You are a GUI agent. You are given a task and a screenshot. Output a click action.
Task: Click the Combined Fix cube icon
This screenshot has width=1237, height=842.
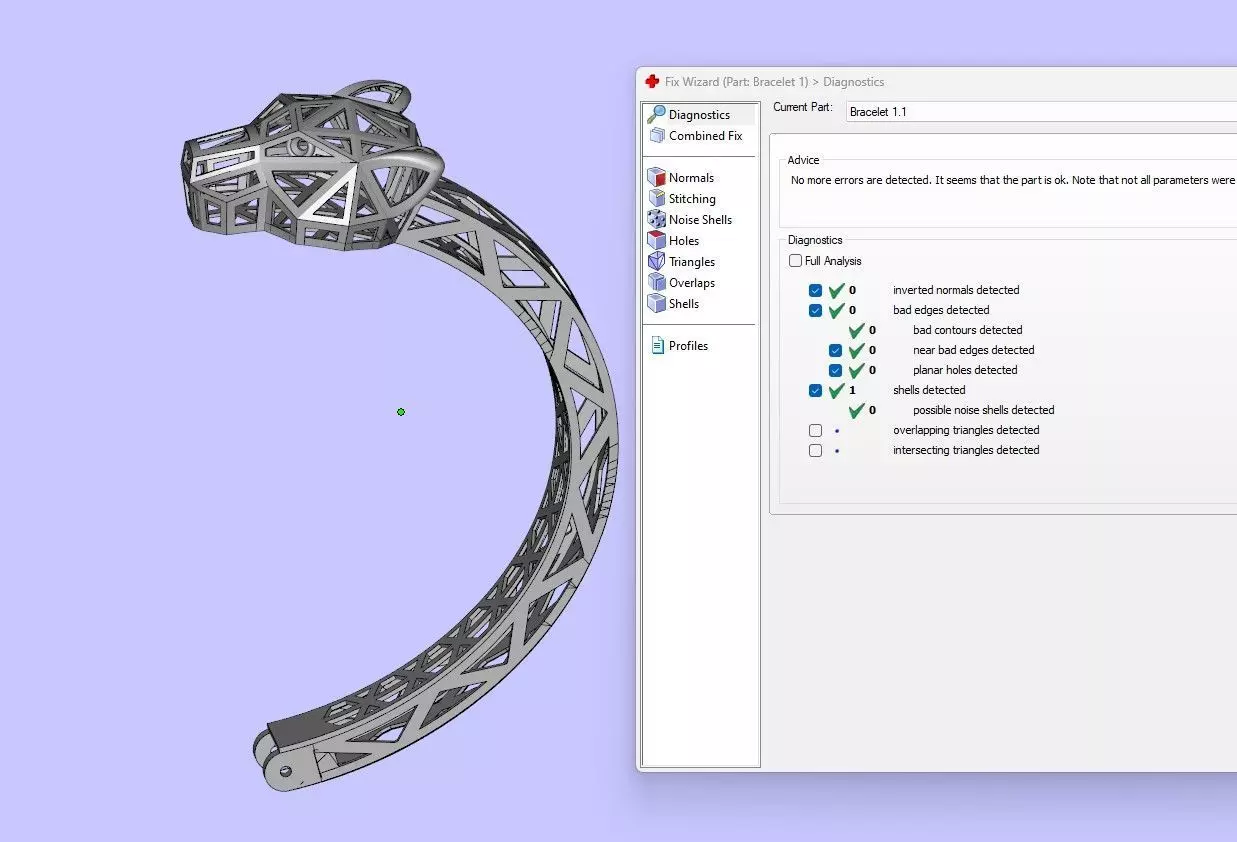656,135
